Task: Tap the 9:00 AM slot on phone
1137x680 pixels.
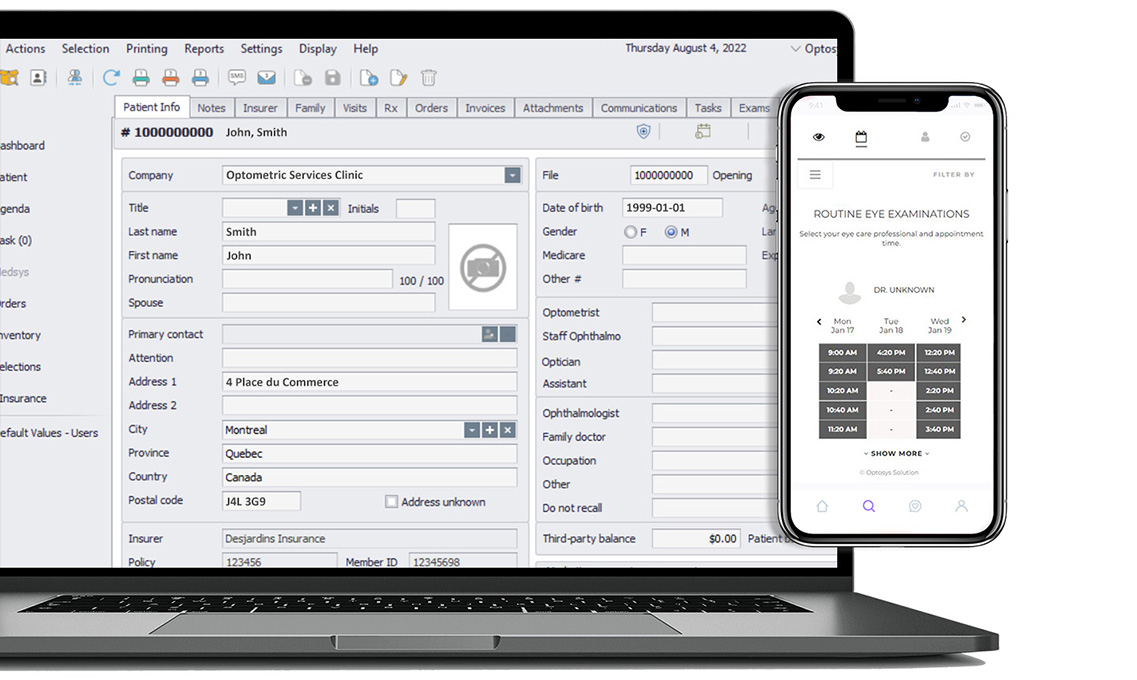Action: tap(842, 352)
